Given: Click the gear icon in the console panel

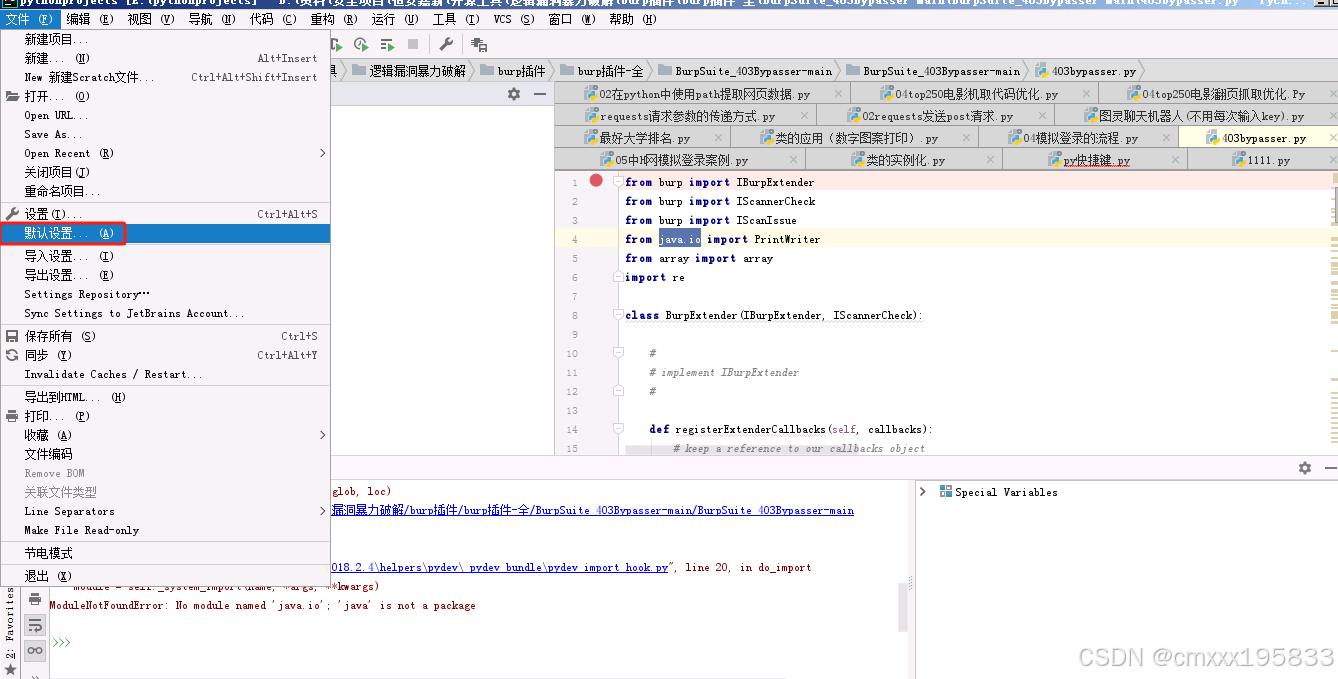Looking at the screenshot, I should click(1304, 467).
